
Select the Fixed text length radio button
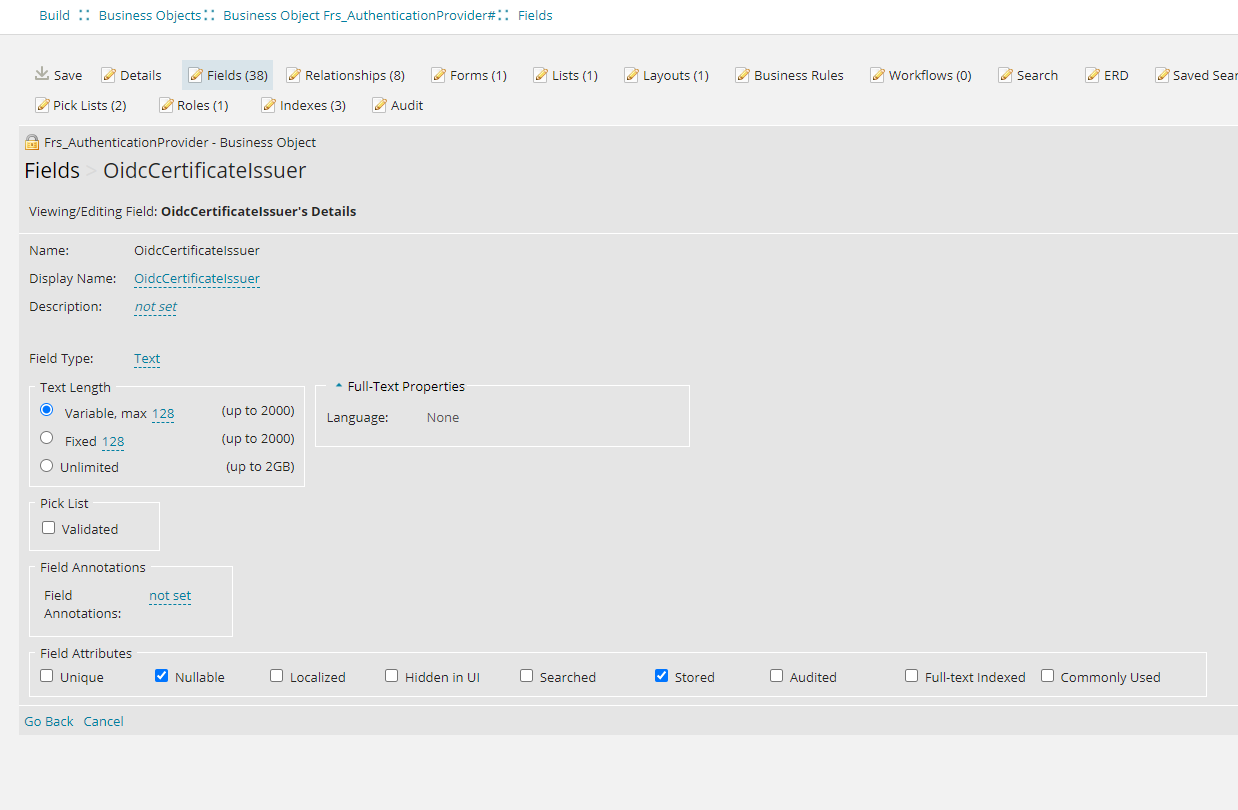pyautogui.click(x=46, y=437)
